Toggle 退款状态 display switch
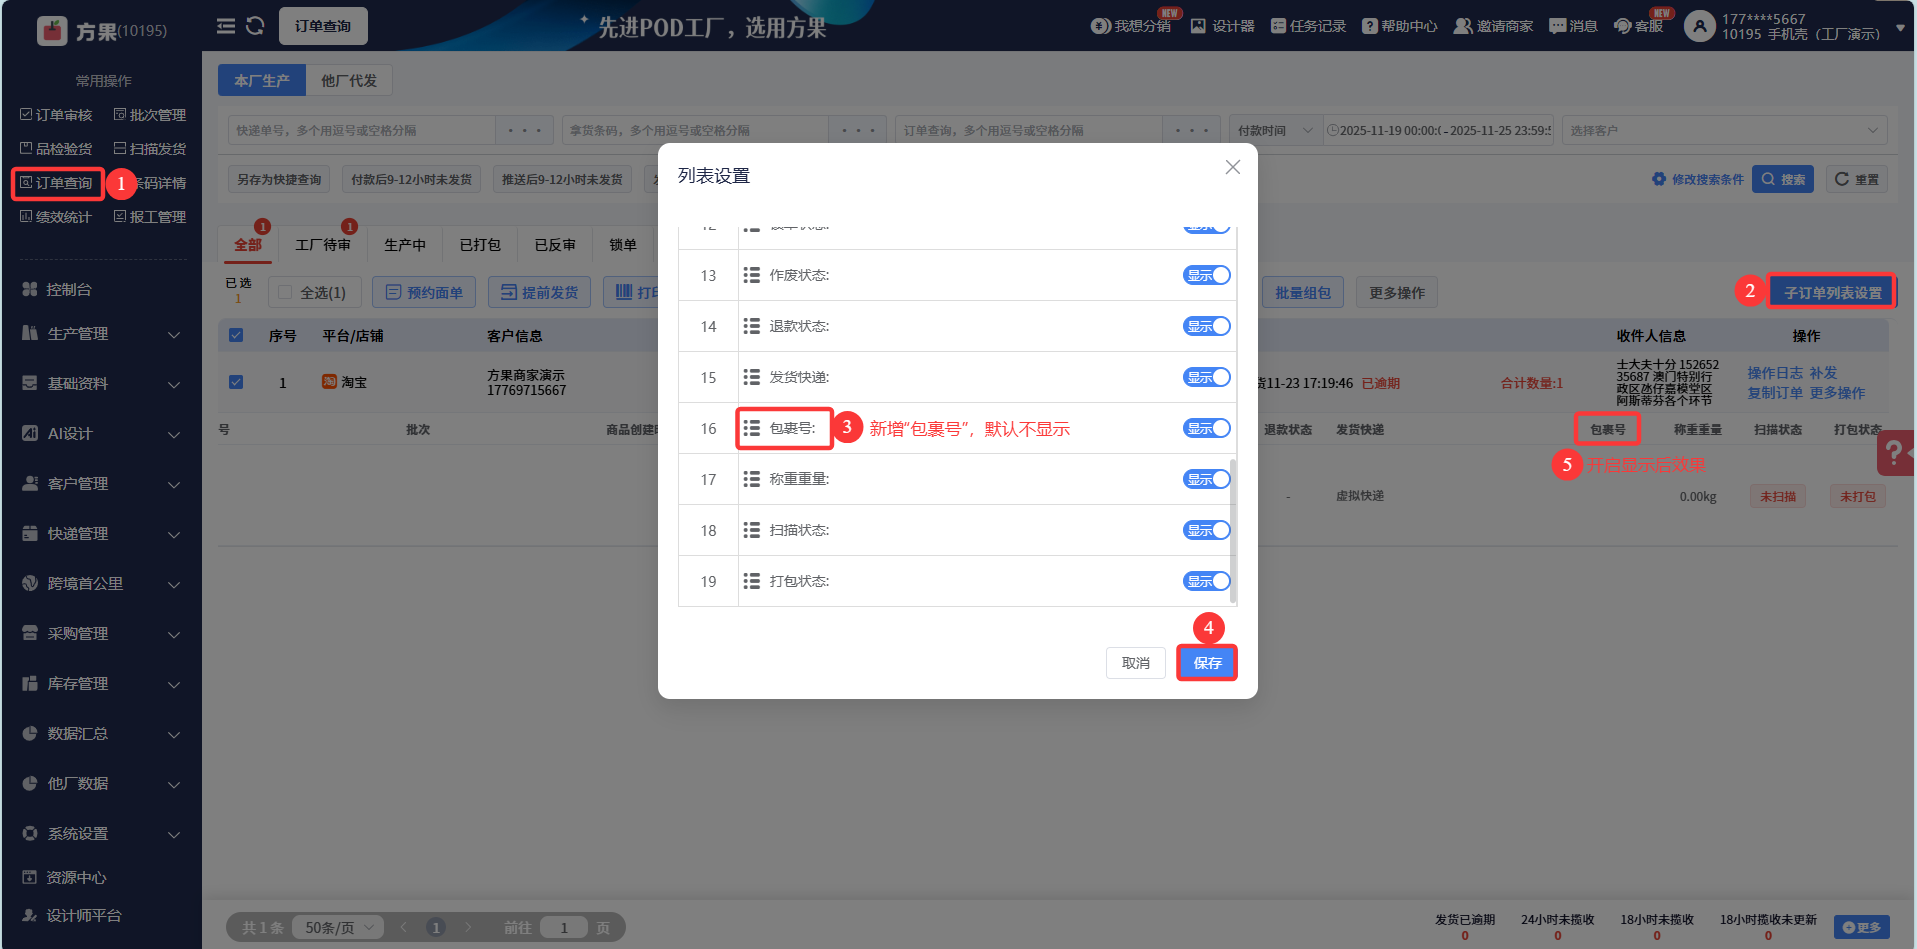 click(1207, 326)
